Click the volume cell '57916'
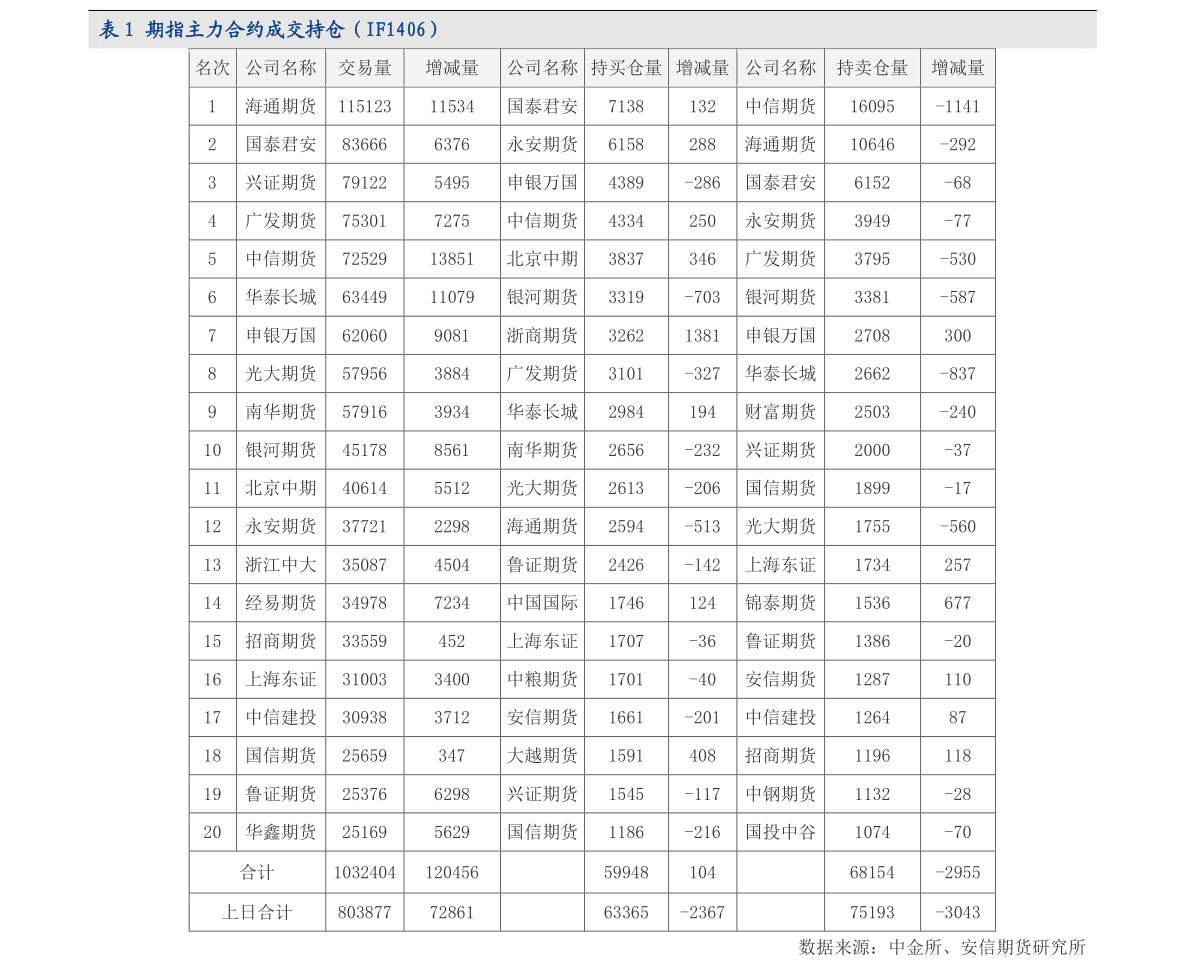The image size is (1191, 976). coord(365,412)
